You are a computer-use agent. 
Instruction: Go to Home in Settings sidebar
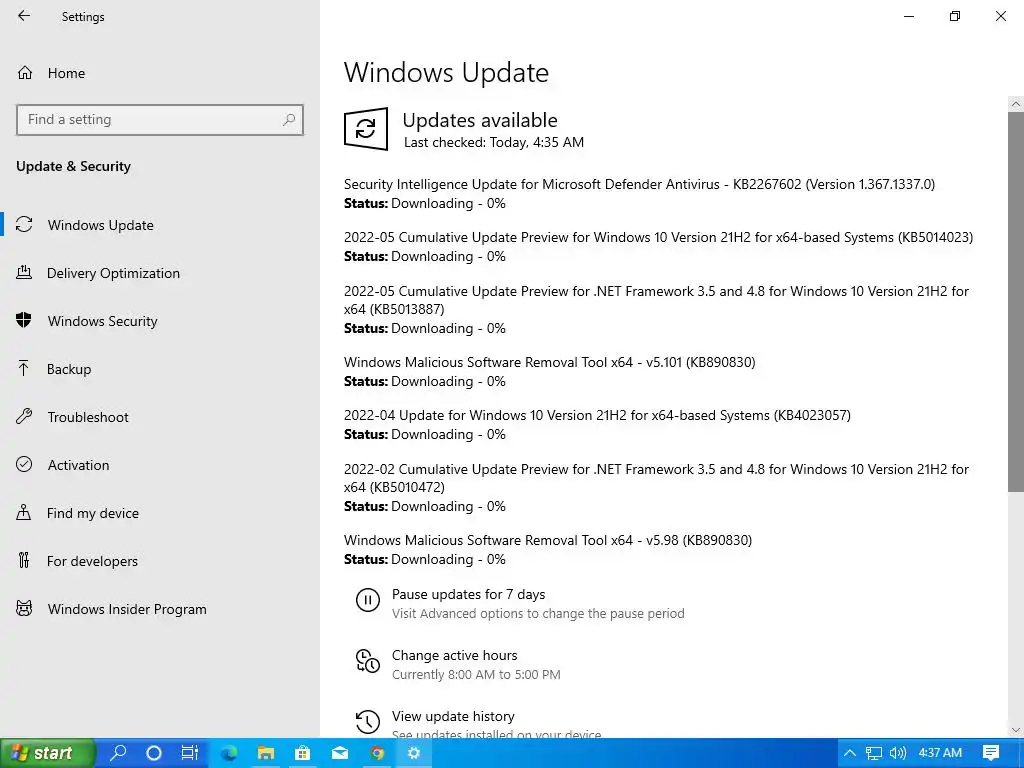[x=66, y=73]
